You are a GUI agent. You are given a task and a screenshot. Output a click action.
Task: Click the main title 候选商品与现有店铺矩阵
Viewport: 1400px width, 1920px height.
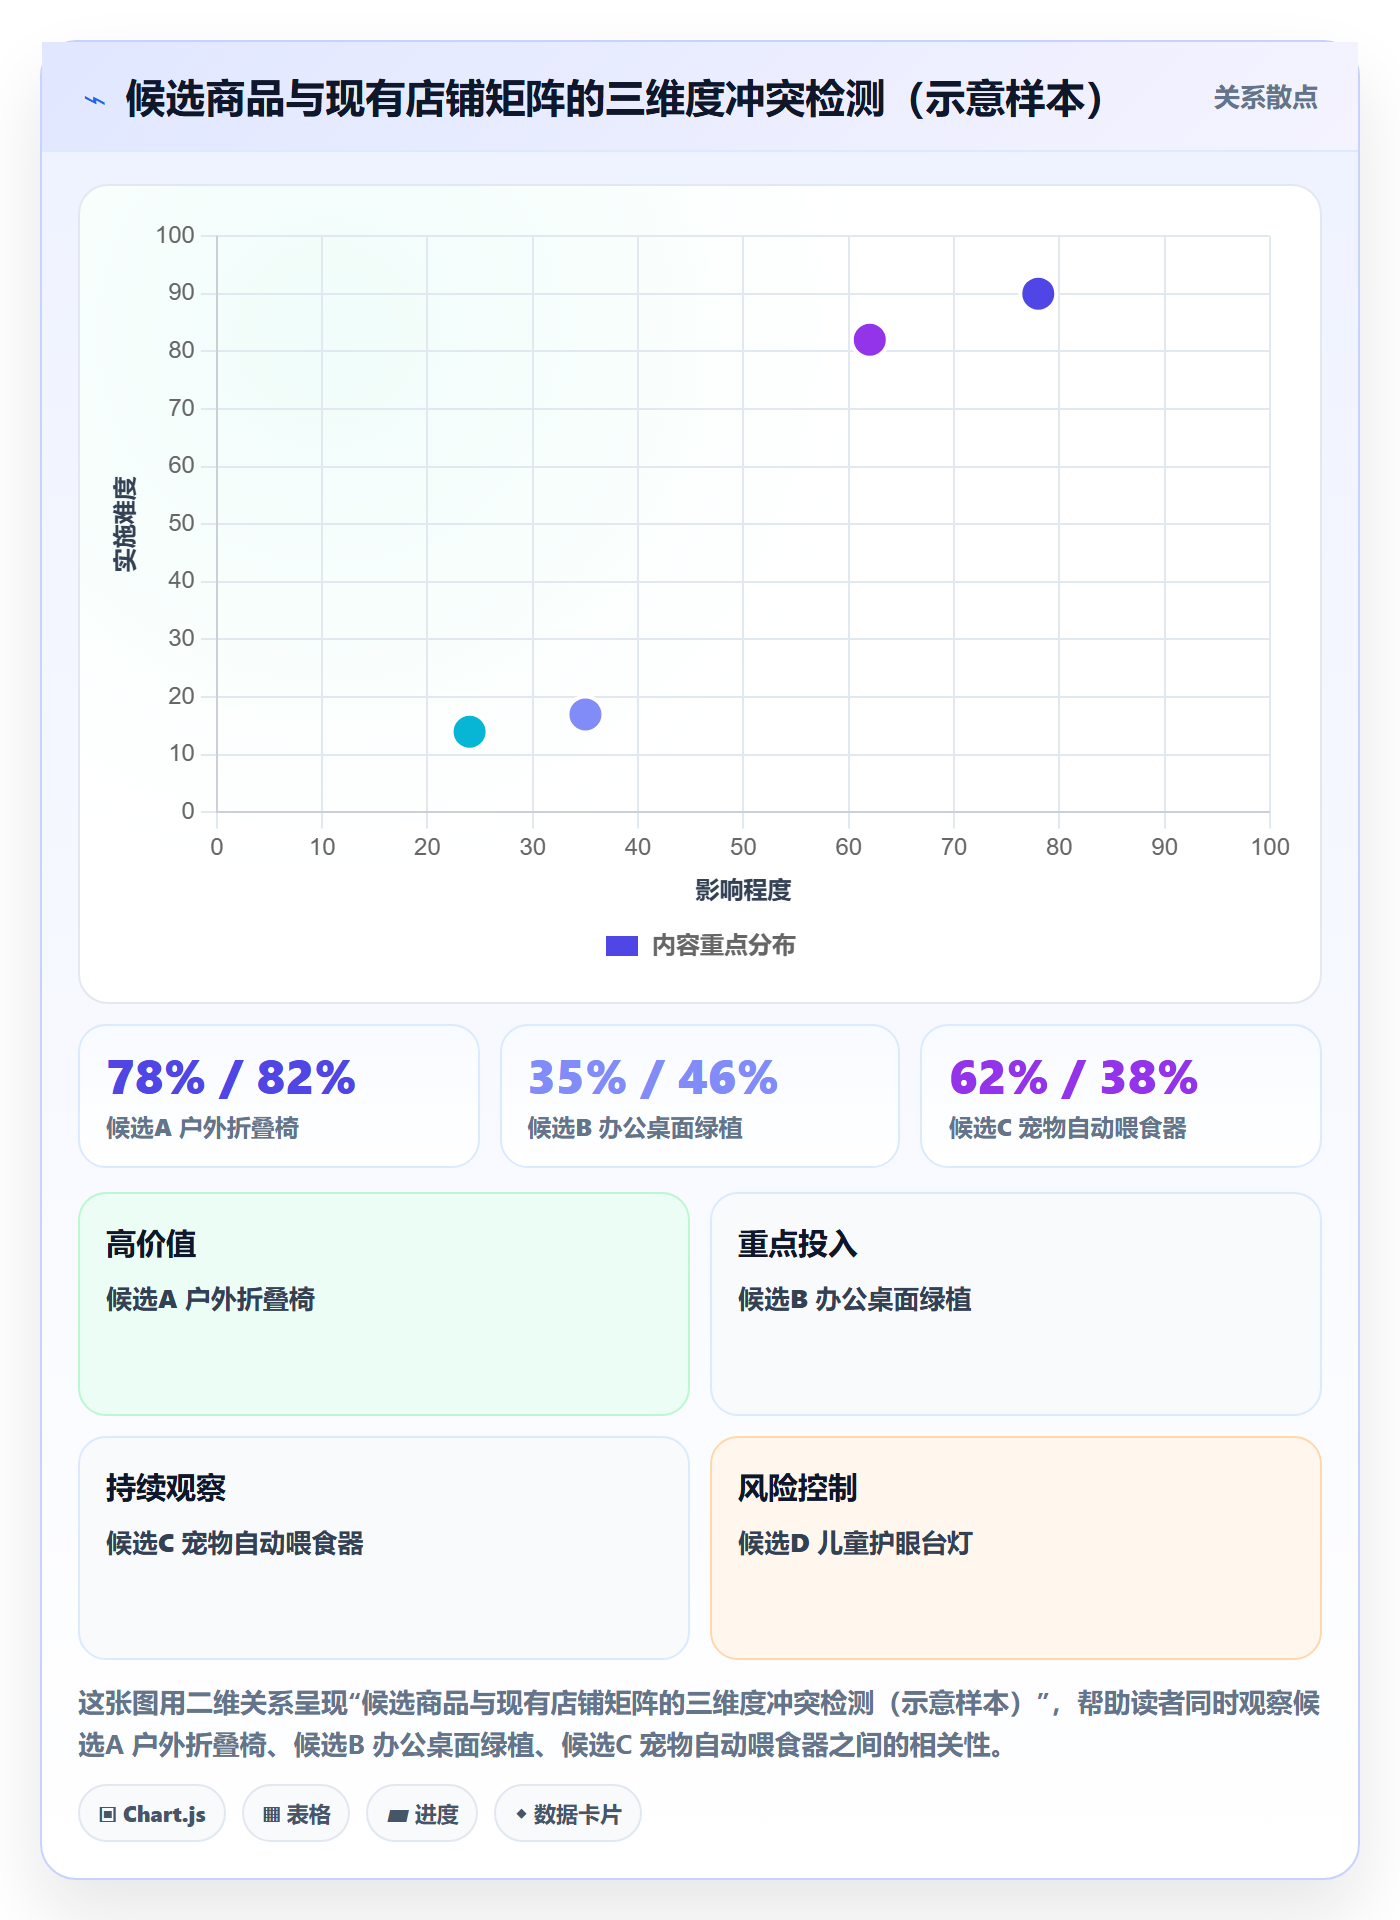tap(614, 99)
